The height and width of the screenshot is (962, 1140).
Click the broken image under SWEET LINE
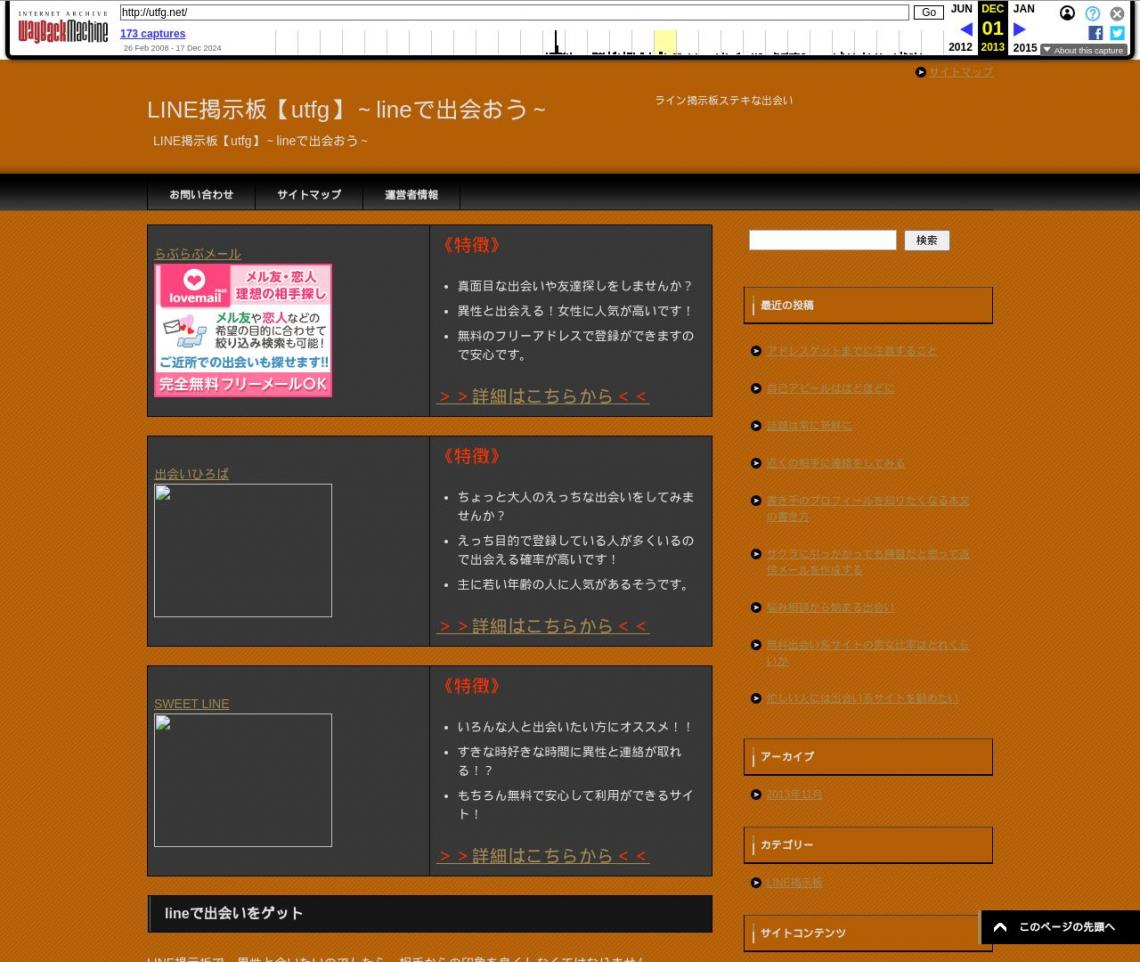[x=243, y=780]
